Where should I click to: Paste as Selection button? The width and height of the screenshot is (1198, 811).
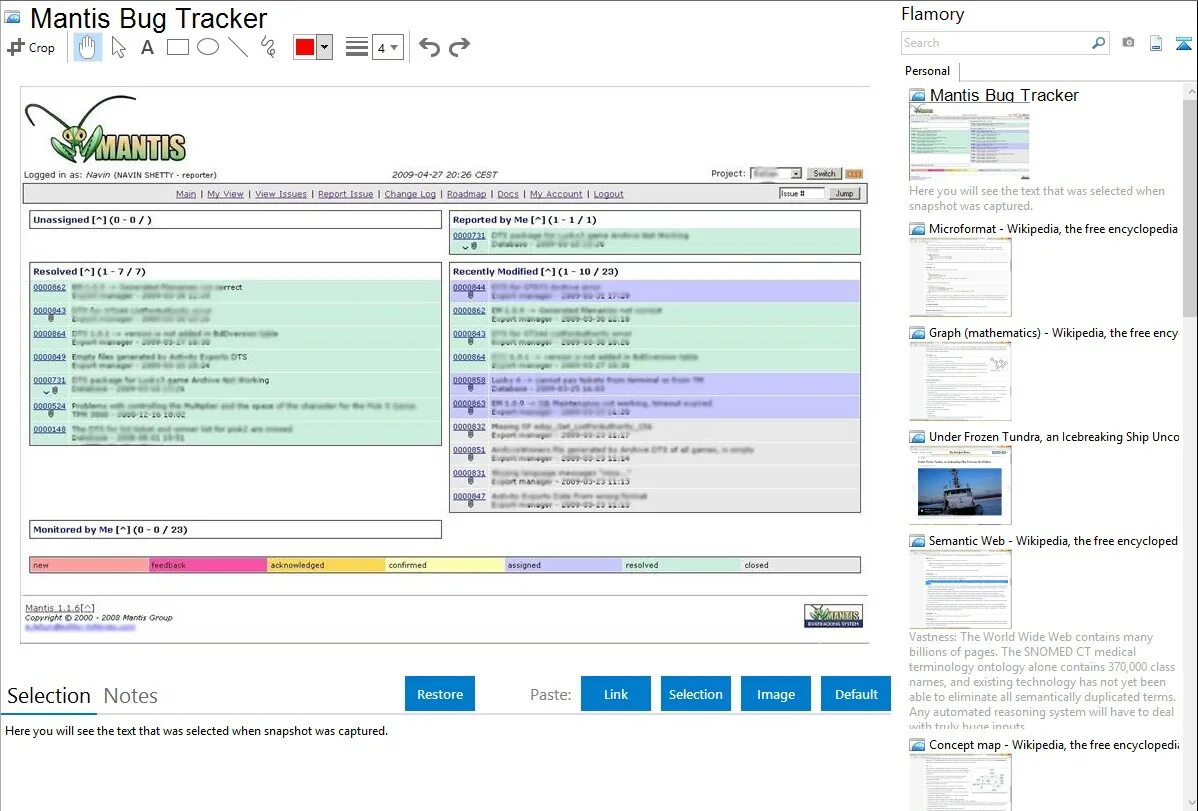coord(695,694)
